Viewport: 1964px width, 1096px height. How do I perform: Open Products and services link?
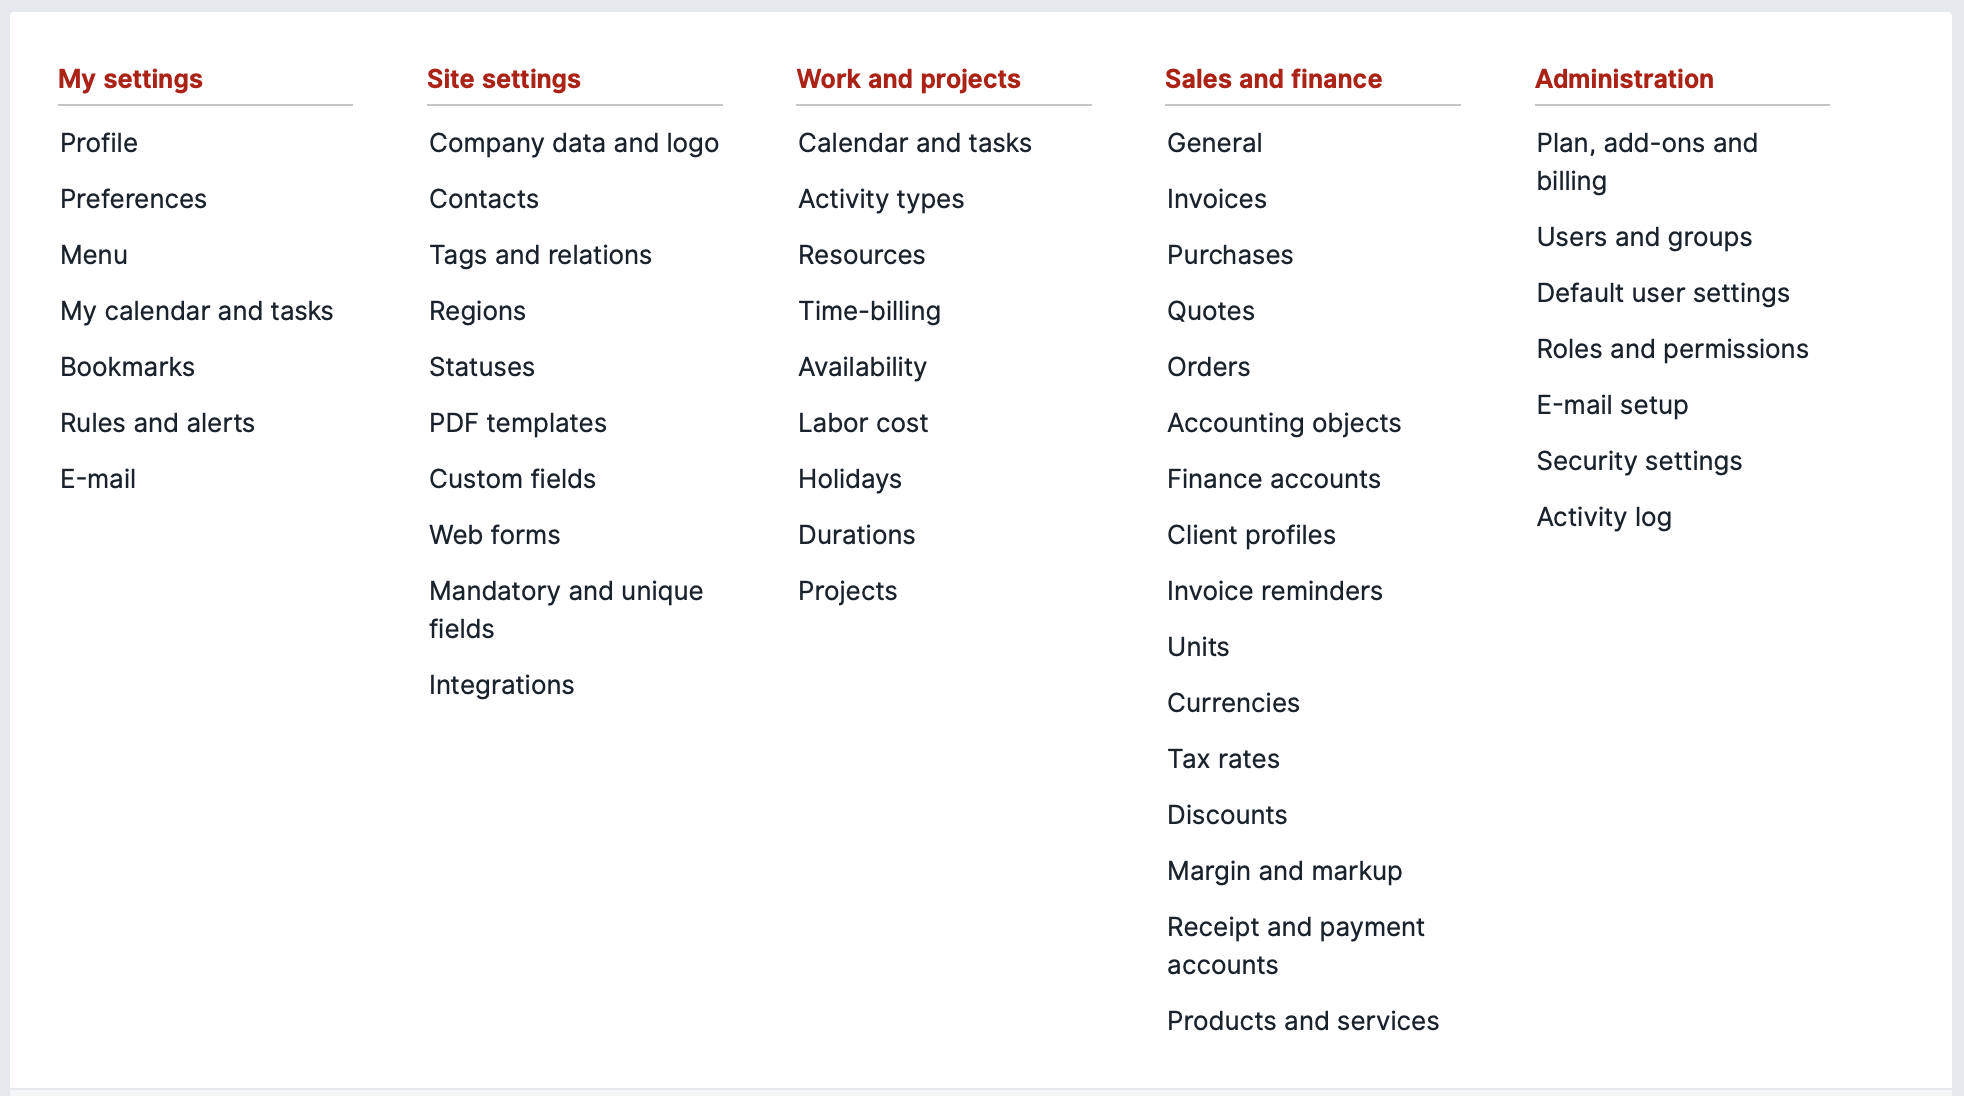pos(1303,1021)
